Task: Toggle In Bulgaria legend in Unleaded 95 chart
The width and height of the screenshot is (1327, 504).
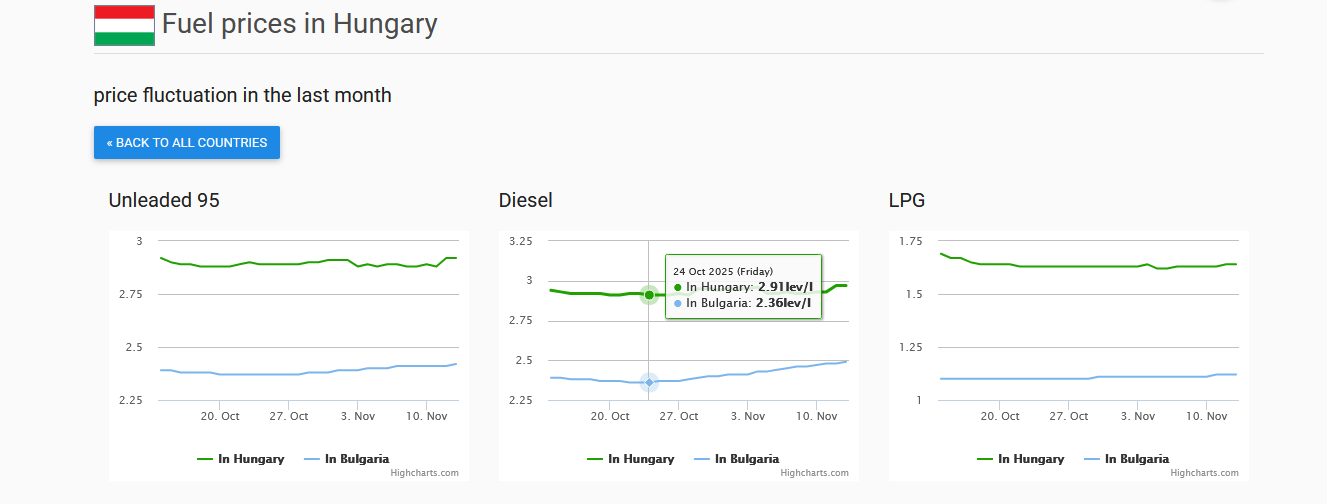Action: [346, 459]
